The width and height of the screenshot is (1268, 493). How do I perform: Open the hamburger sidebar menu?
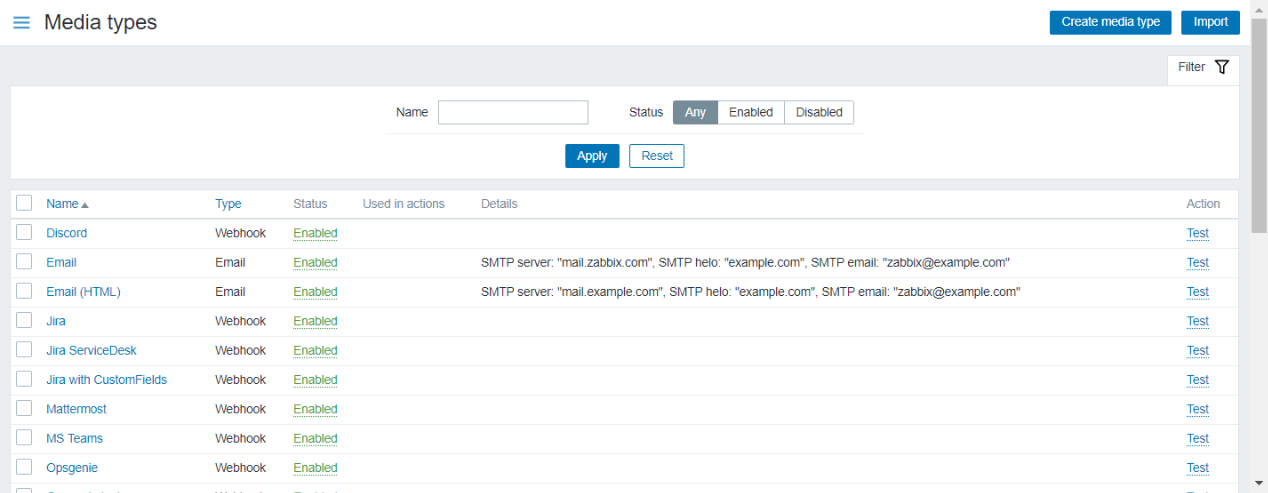pos(21,22)
